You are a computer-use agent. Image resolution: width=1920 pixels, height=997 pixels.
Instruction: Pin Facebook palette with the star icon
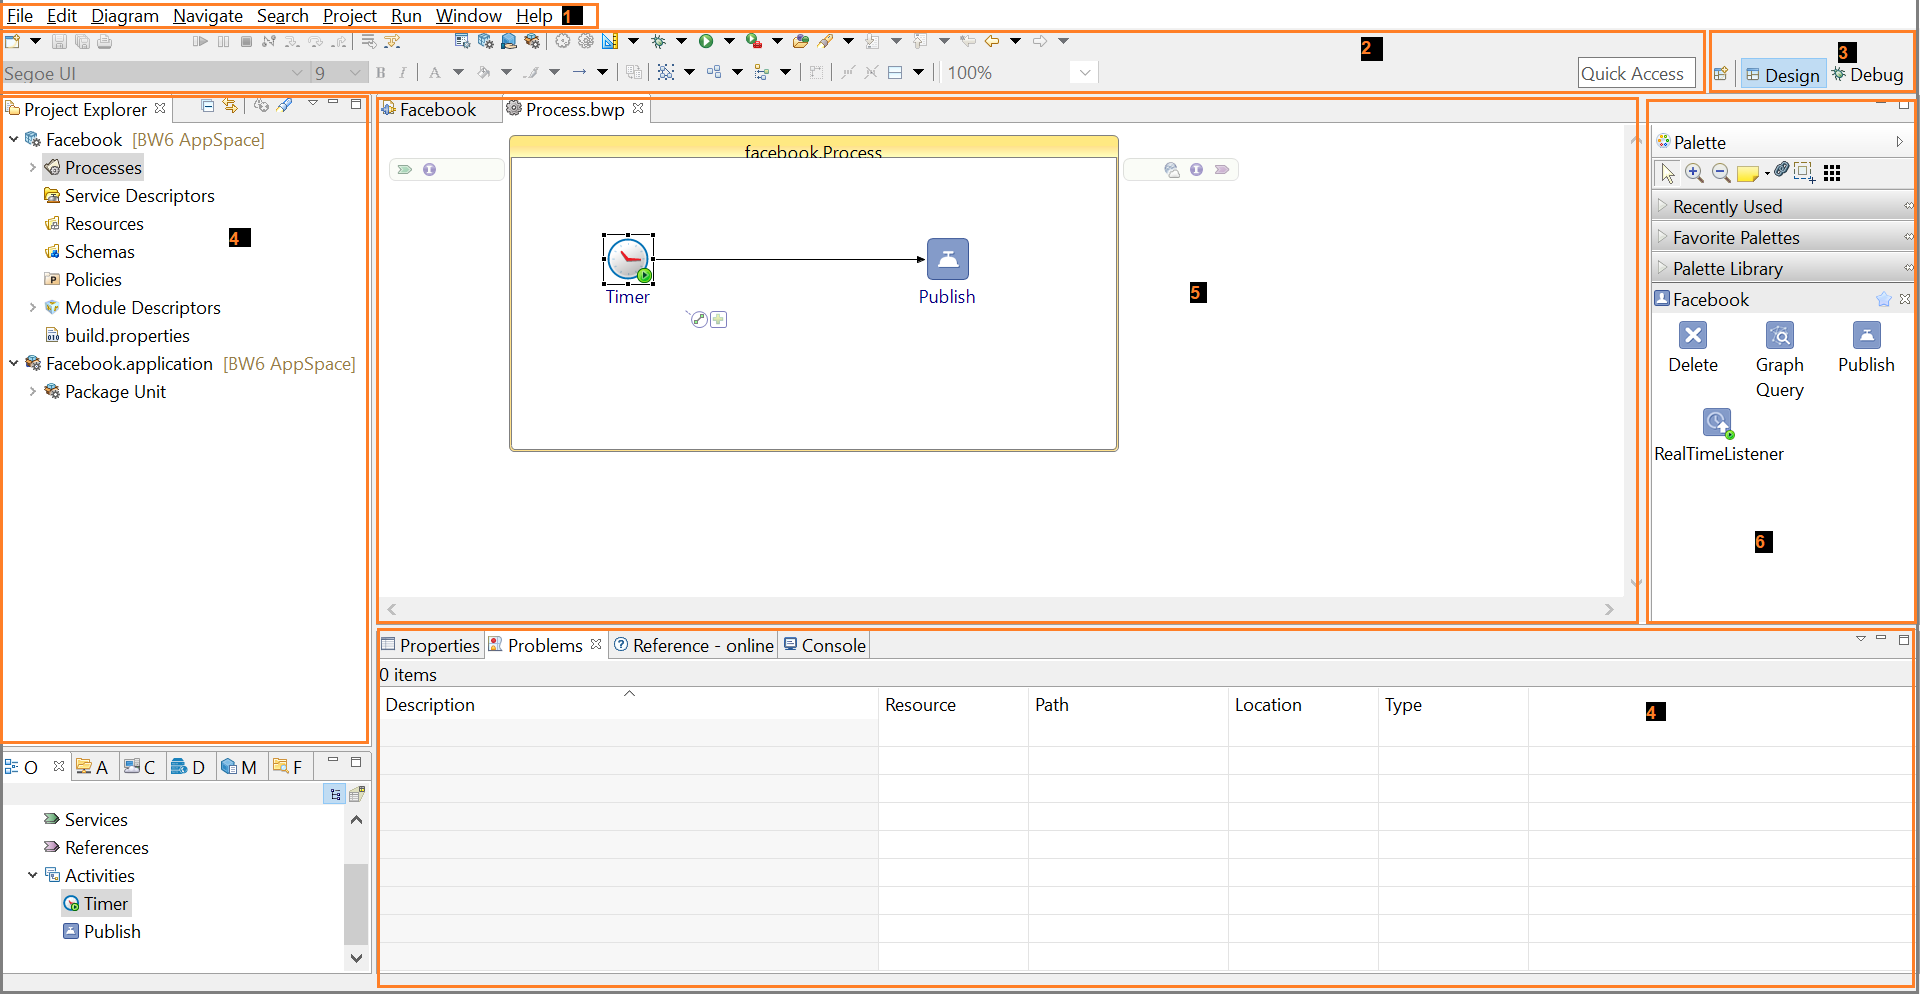tap(1884, 300)
